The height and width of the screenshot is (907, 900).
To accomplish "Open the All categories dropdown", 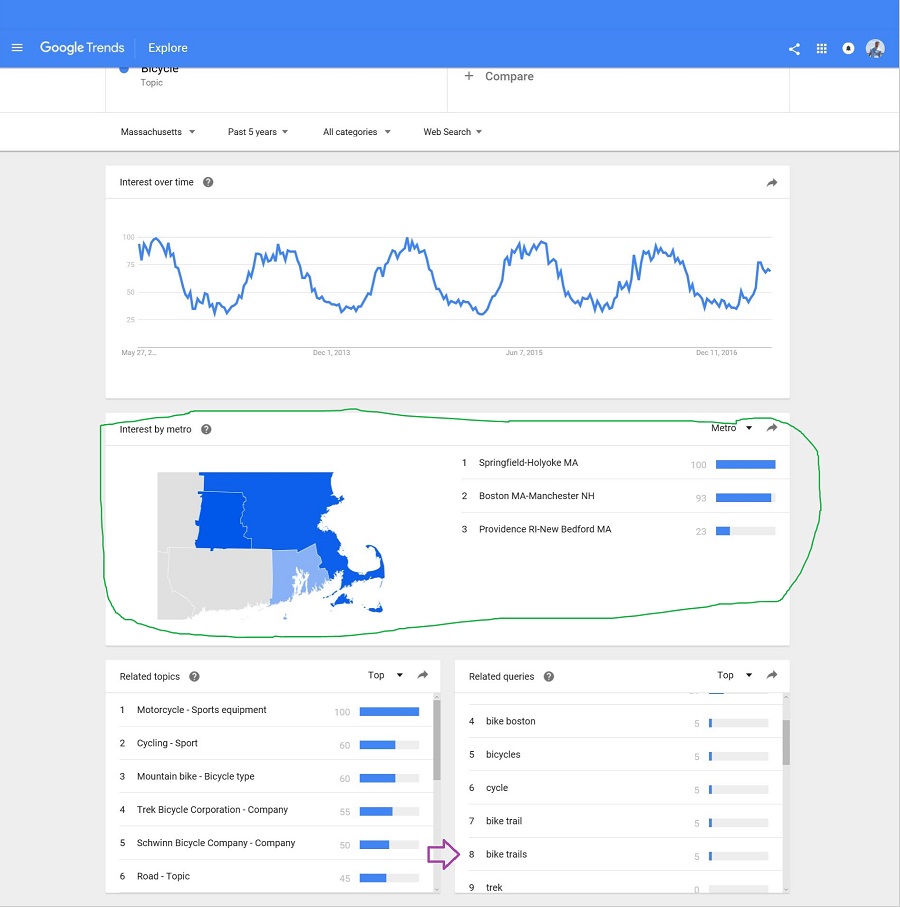I will tap(356, 132).
